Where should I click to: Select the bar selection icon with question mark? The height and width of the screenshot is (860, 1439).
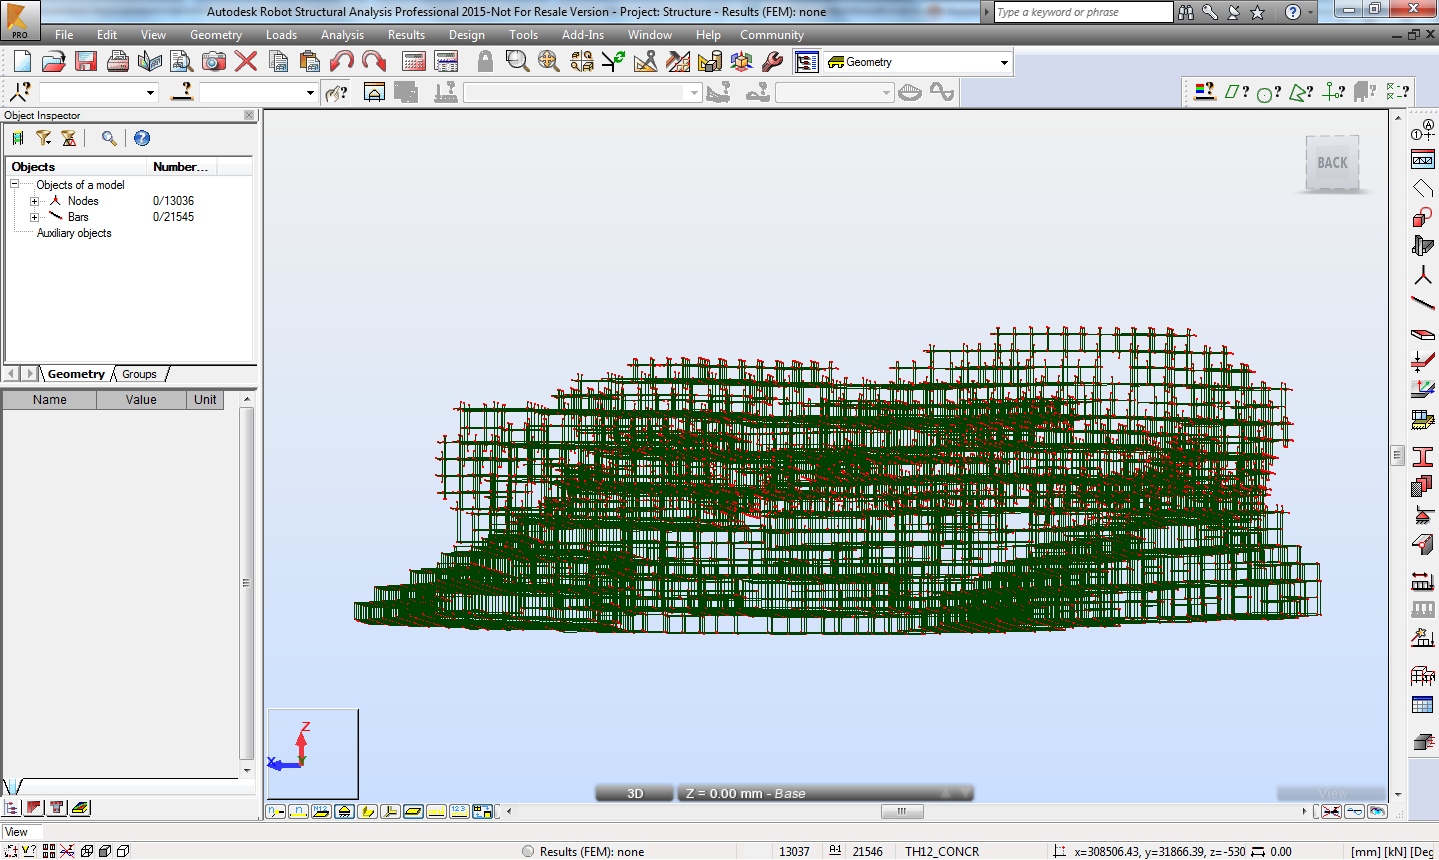point(182,92)
